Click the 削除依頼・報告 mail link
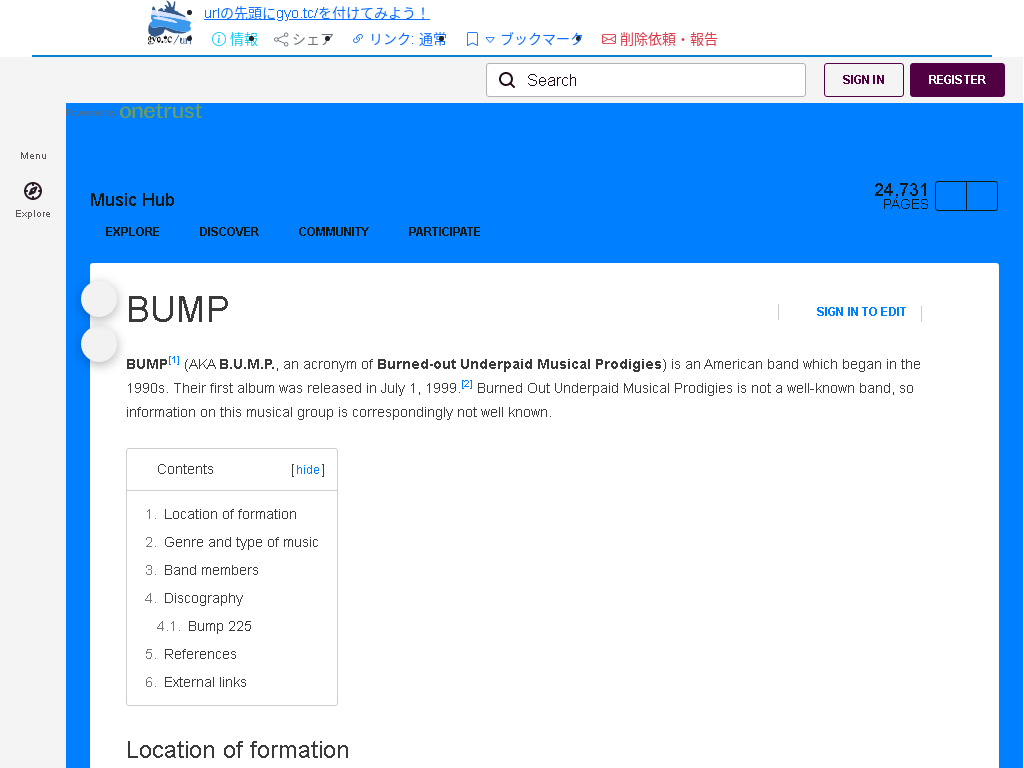This screenshot has height=768, width=1024. 659,39
